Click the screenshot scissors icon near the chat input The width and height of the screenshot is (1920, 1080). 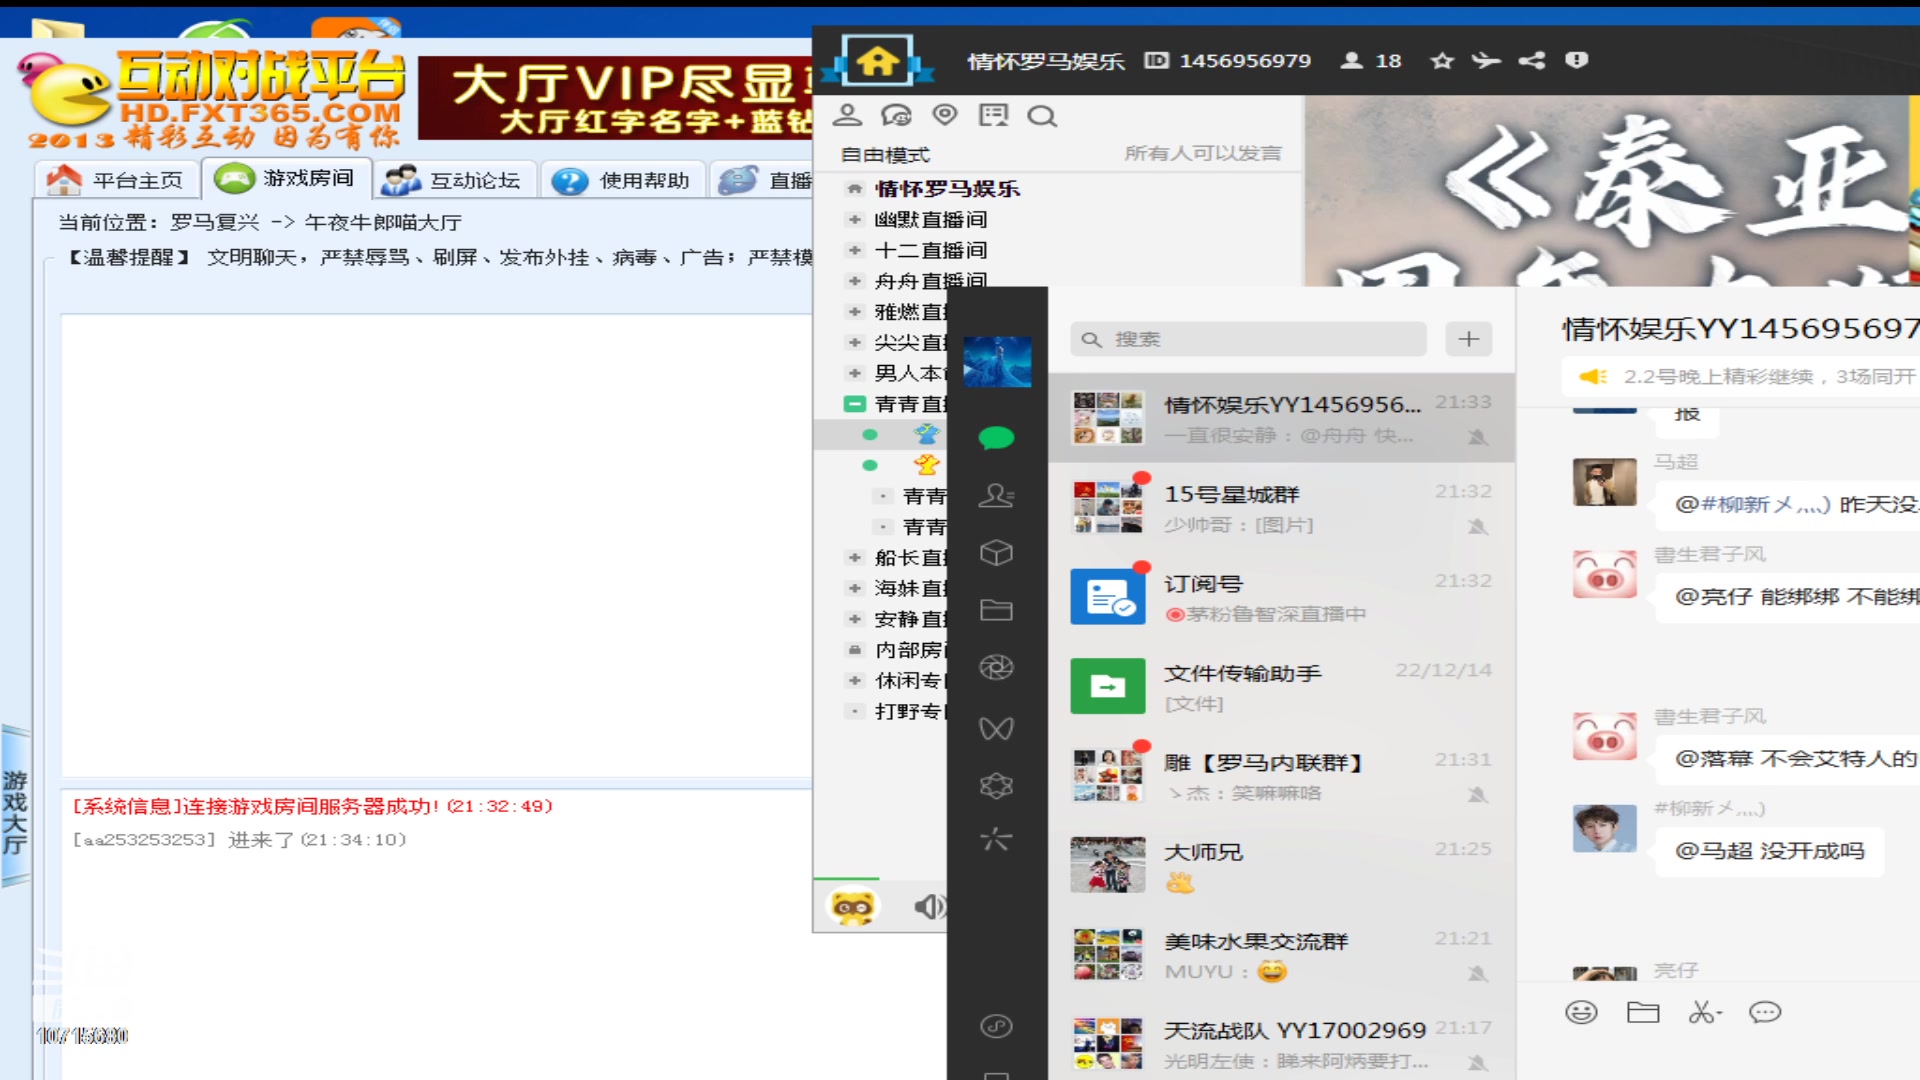(1705, 1012)
